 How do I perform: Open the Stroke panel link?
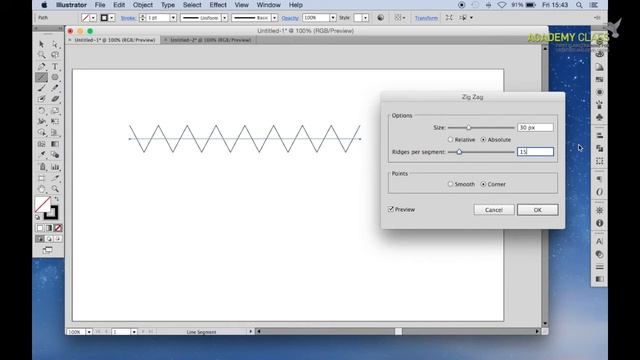(128, 18)
